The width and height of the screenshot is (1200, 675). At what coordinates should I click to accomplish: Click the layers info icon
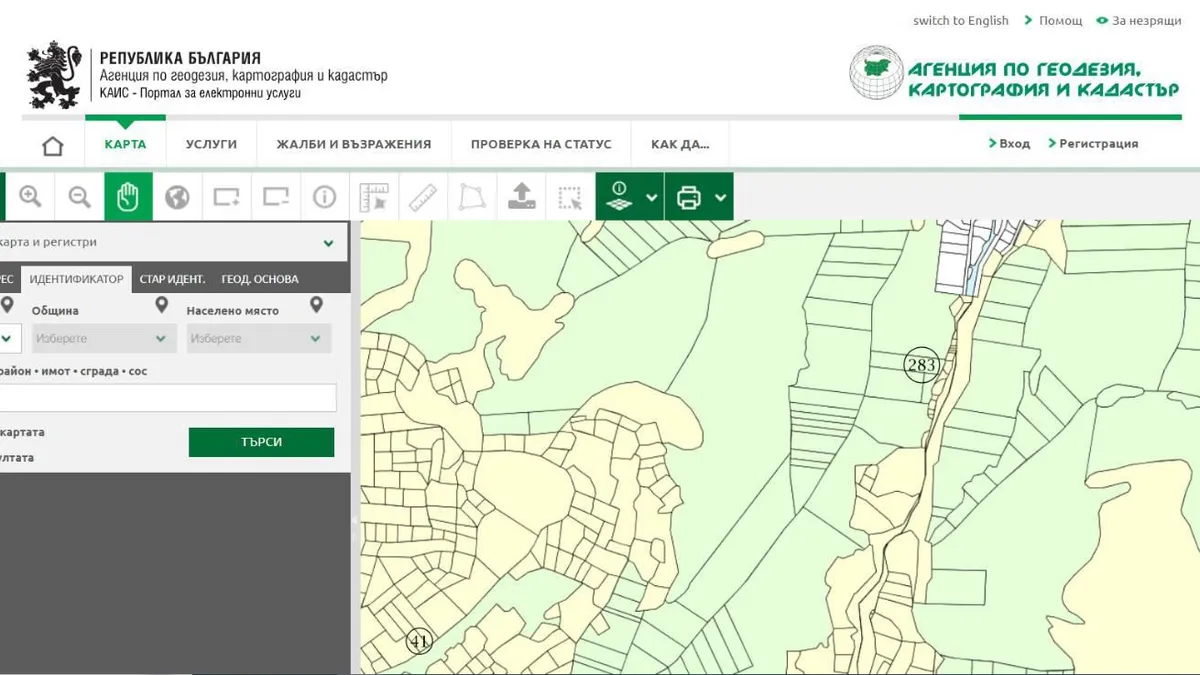tap(619, 197)
